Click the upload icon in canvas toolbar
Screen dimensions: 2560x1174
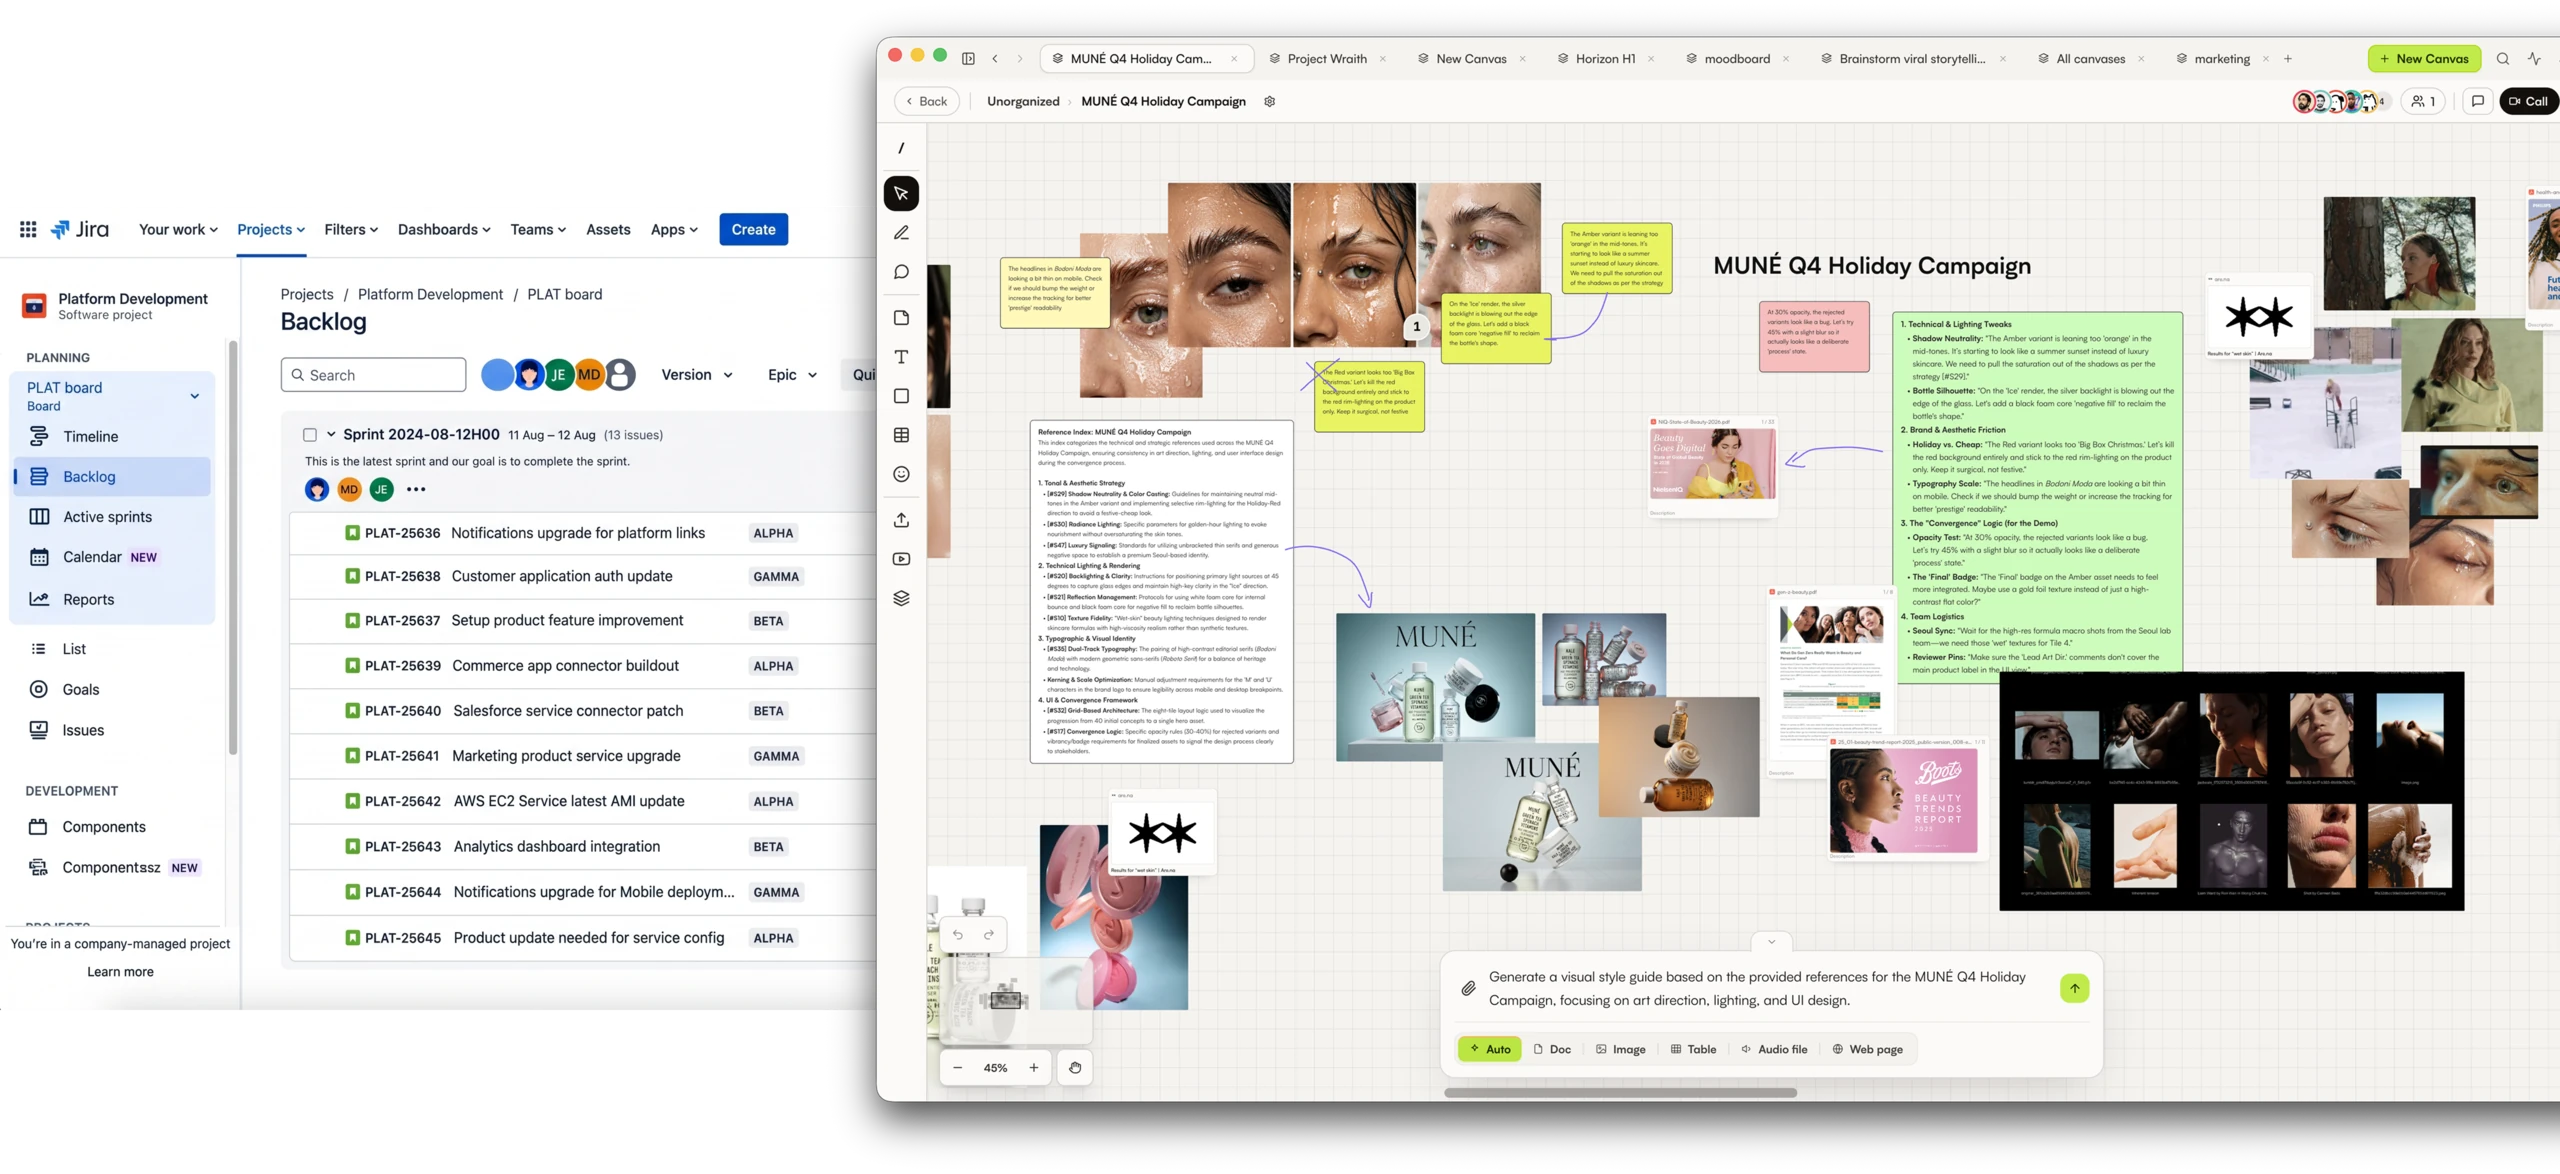tap(901, 520)
